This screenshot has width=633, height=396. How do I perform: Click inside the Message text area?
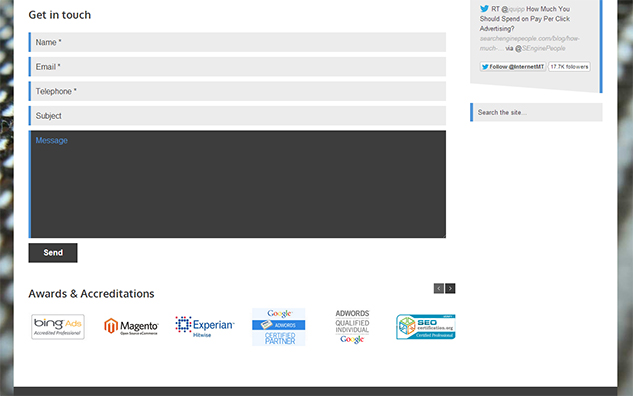click(237, 184)
